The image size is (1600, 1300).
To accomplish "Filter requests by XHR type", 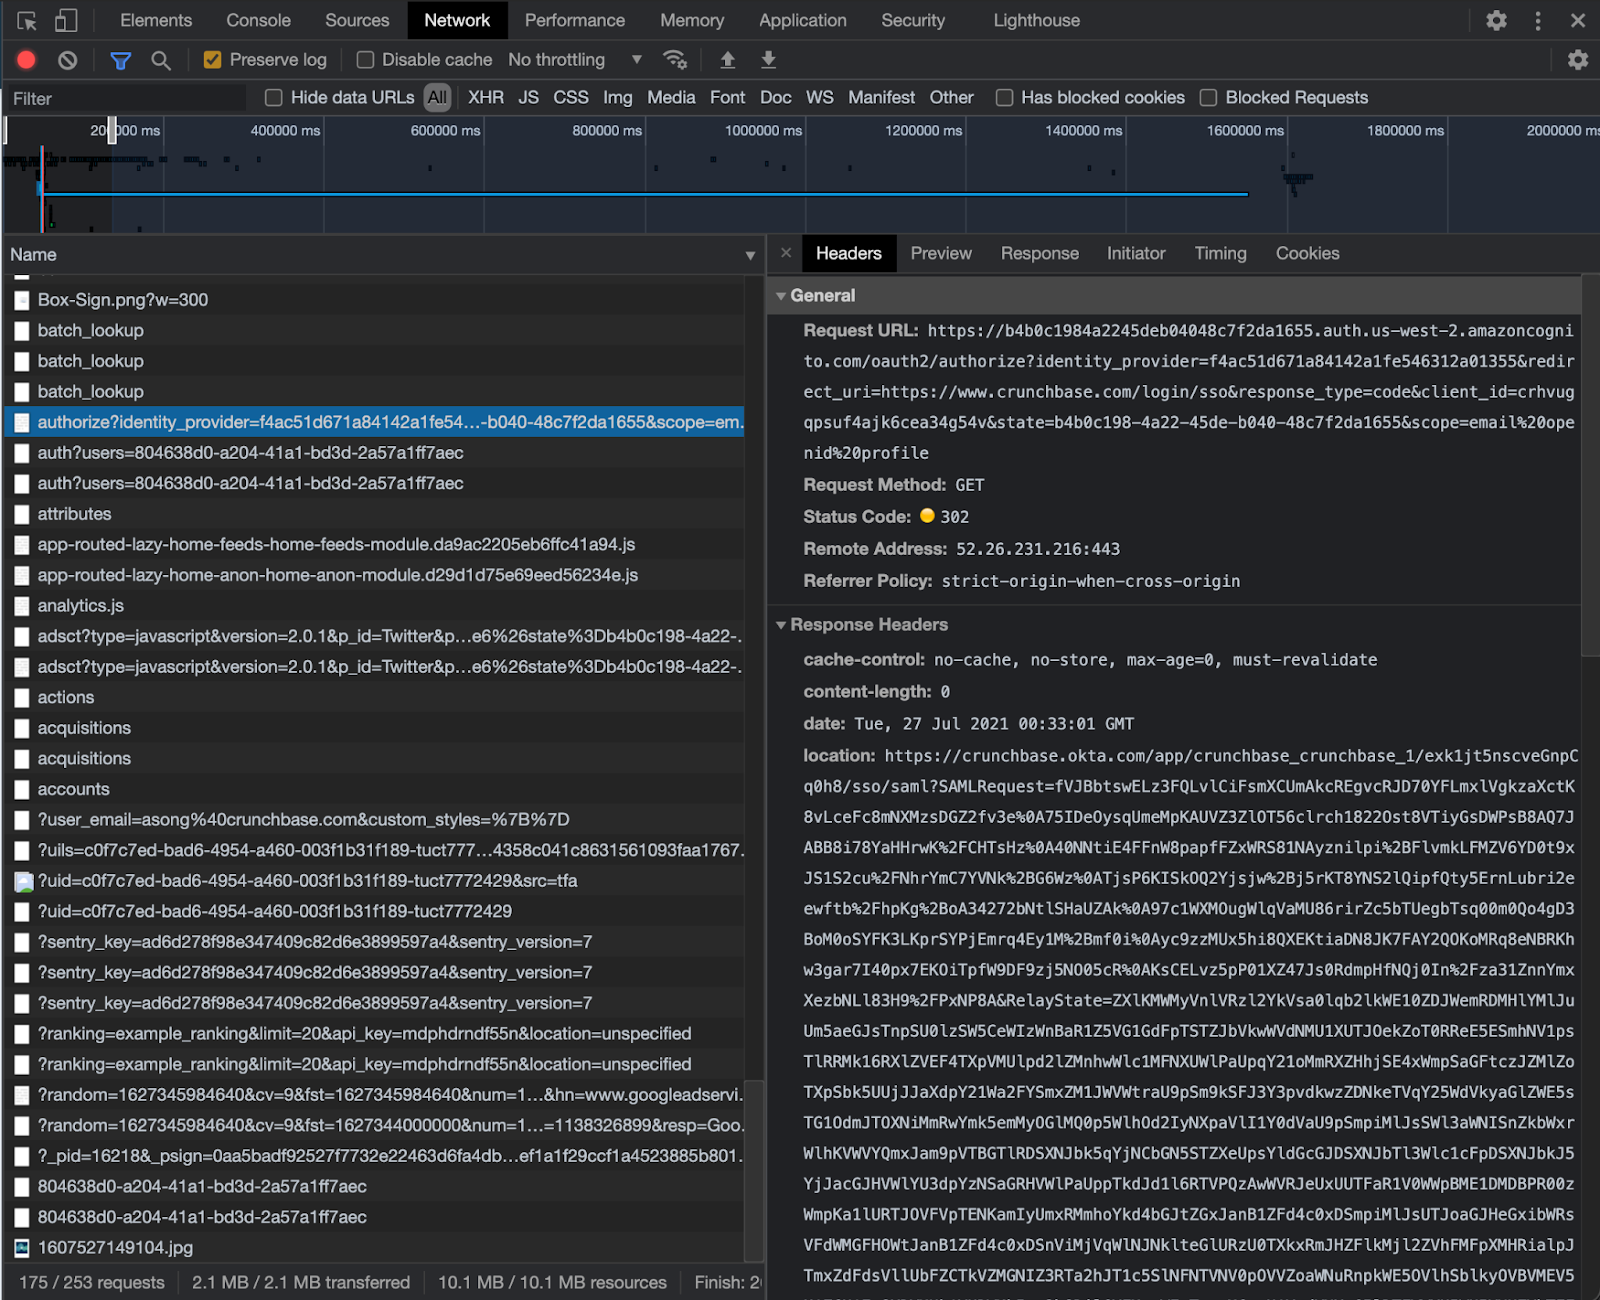I will click(486, 97).
